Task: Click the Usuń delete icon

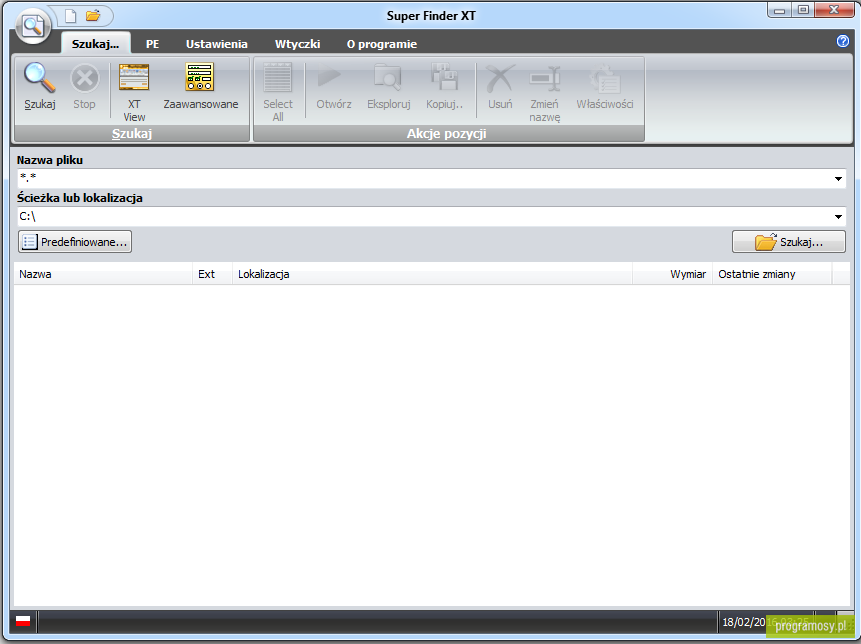Action: click(500, 78)
